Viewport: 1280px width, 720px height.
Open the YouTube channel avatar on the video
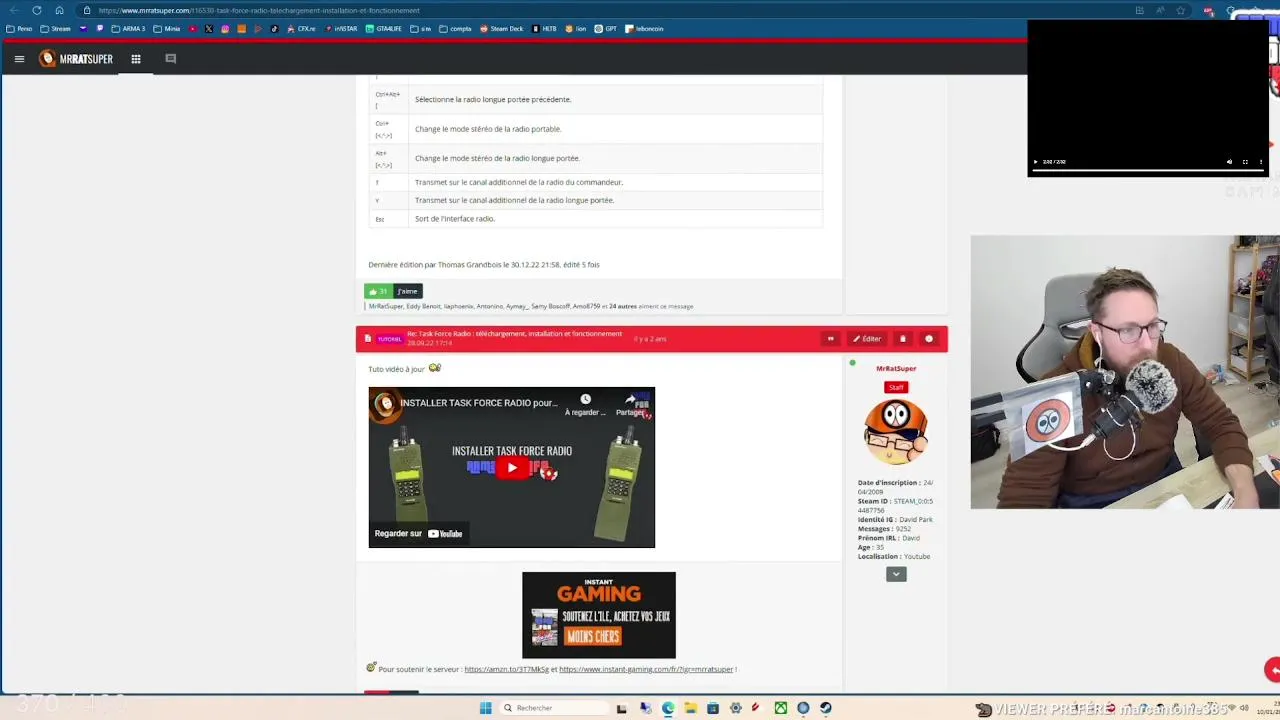coord(384,403)
